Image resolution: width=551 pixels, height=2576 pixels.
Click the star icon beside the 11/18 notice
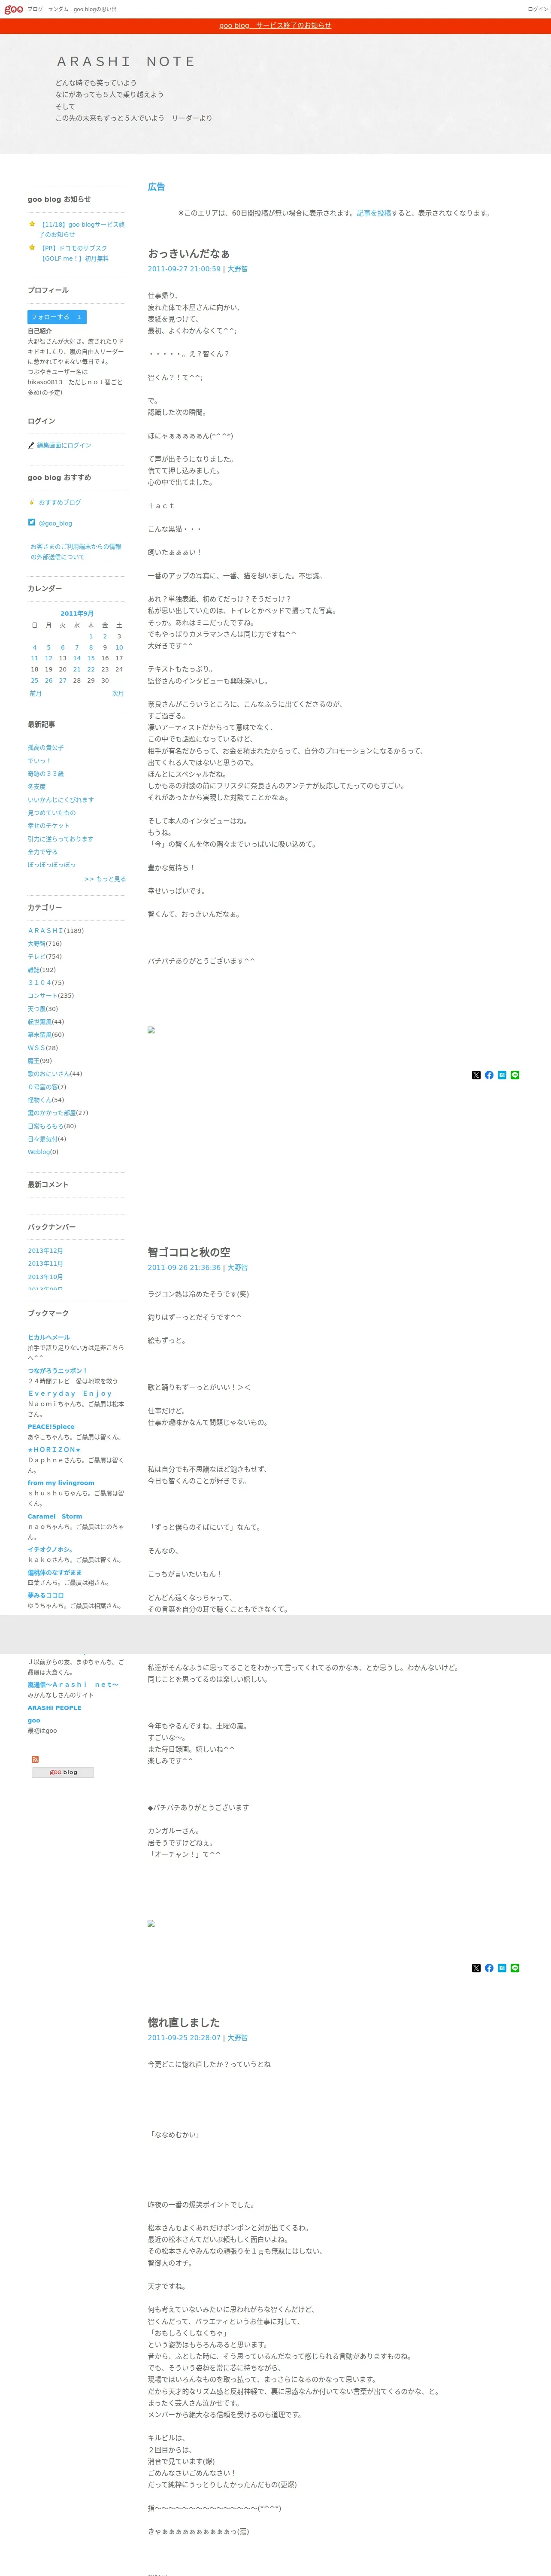[x=32, y=224]
